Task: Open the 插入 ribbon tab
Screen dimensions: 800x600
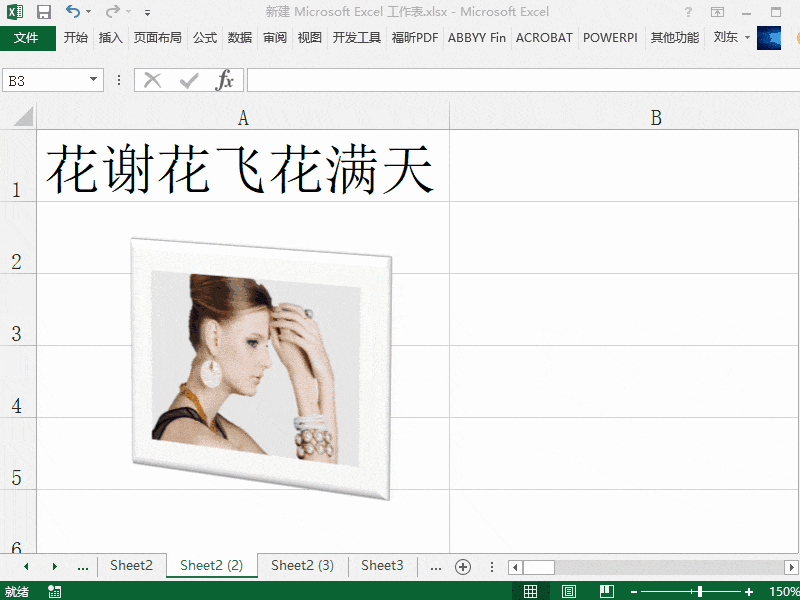Action: point(110,37)
